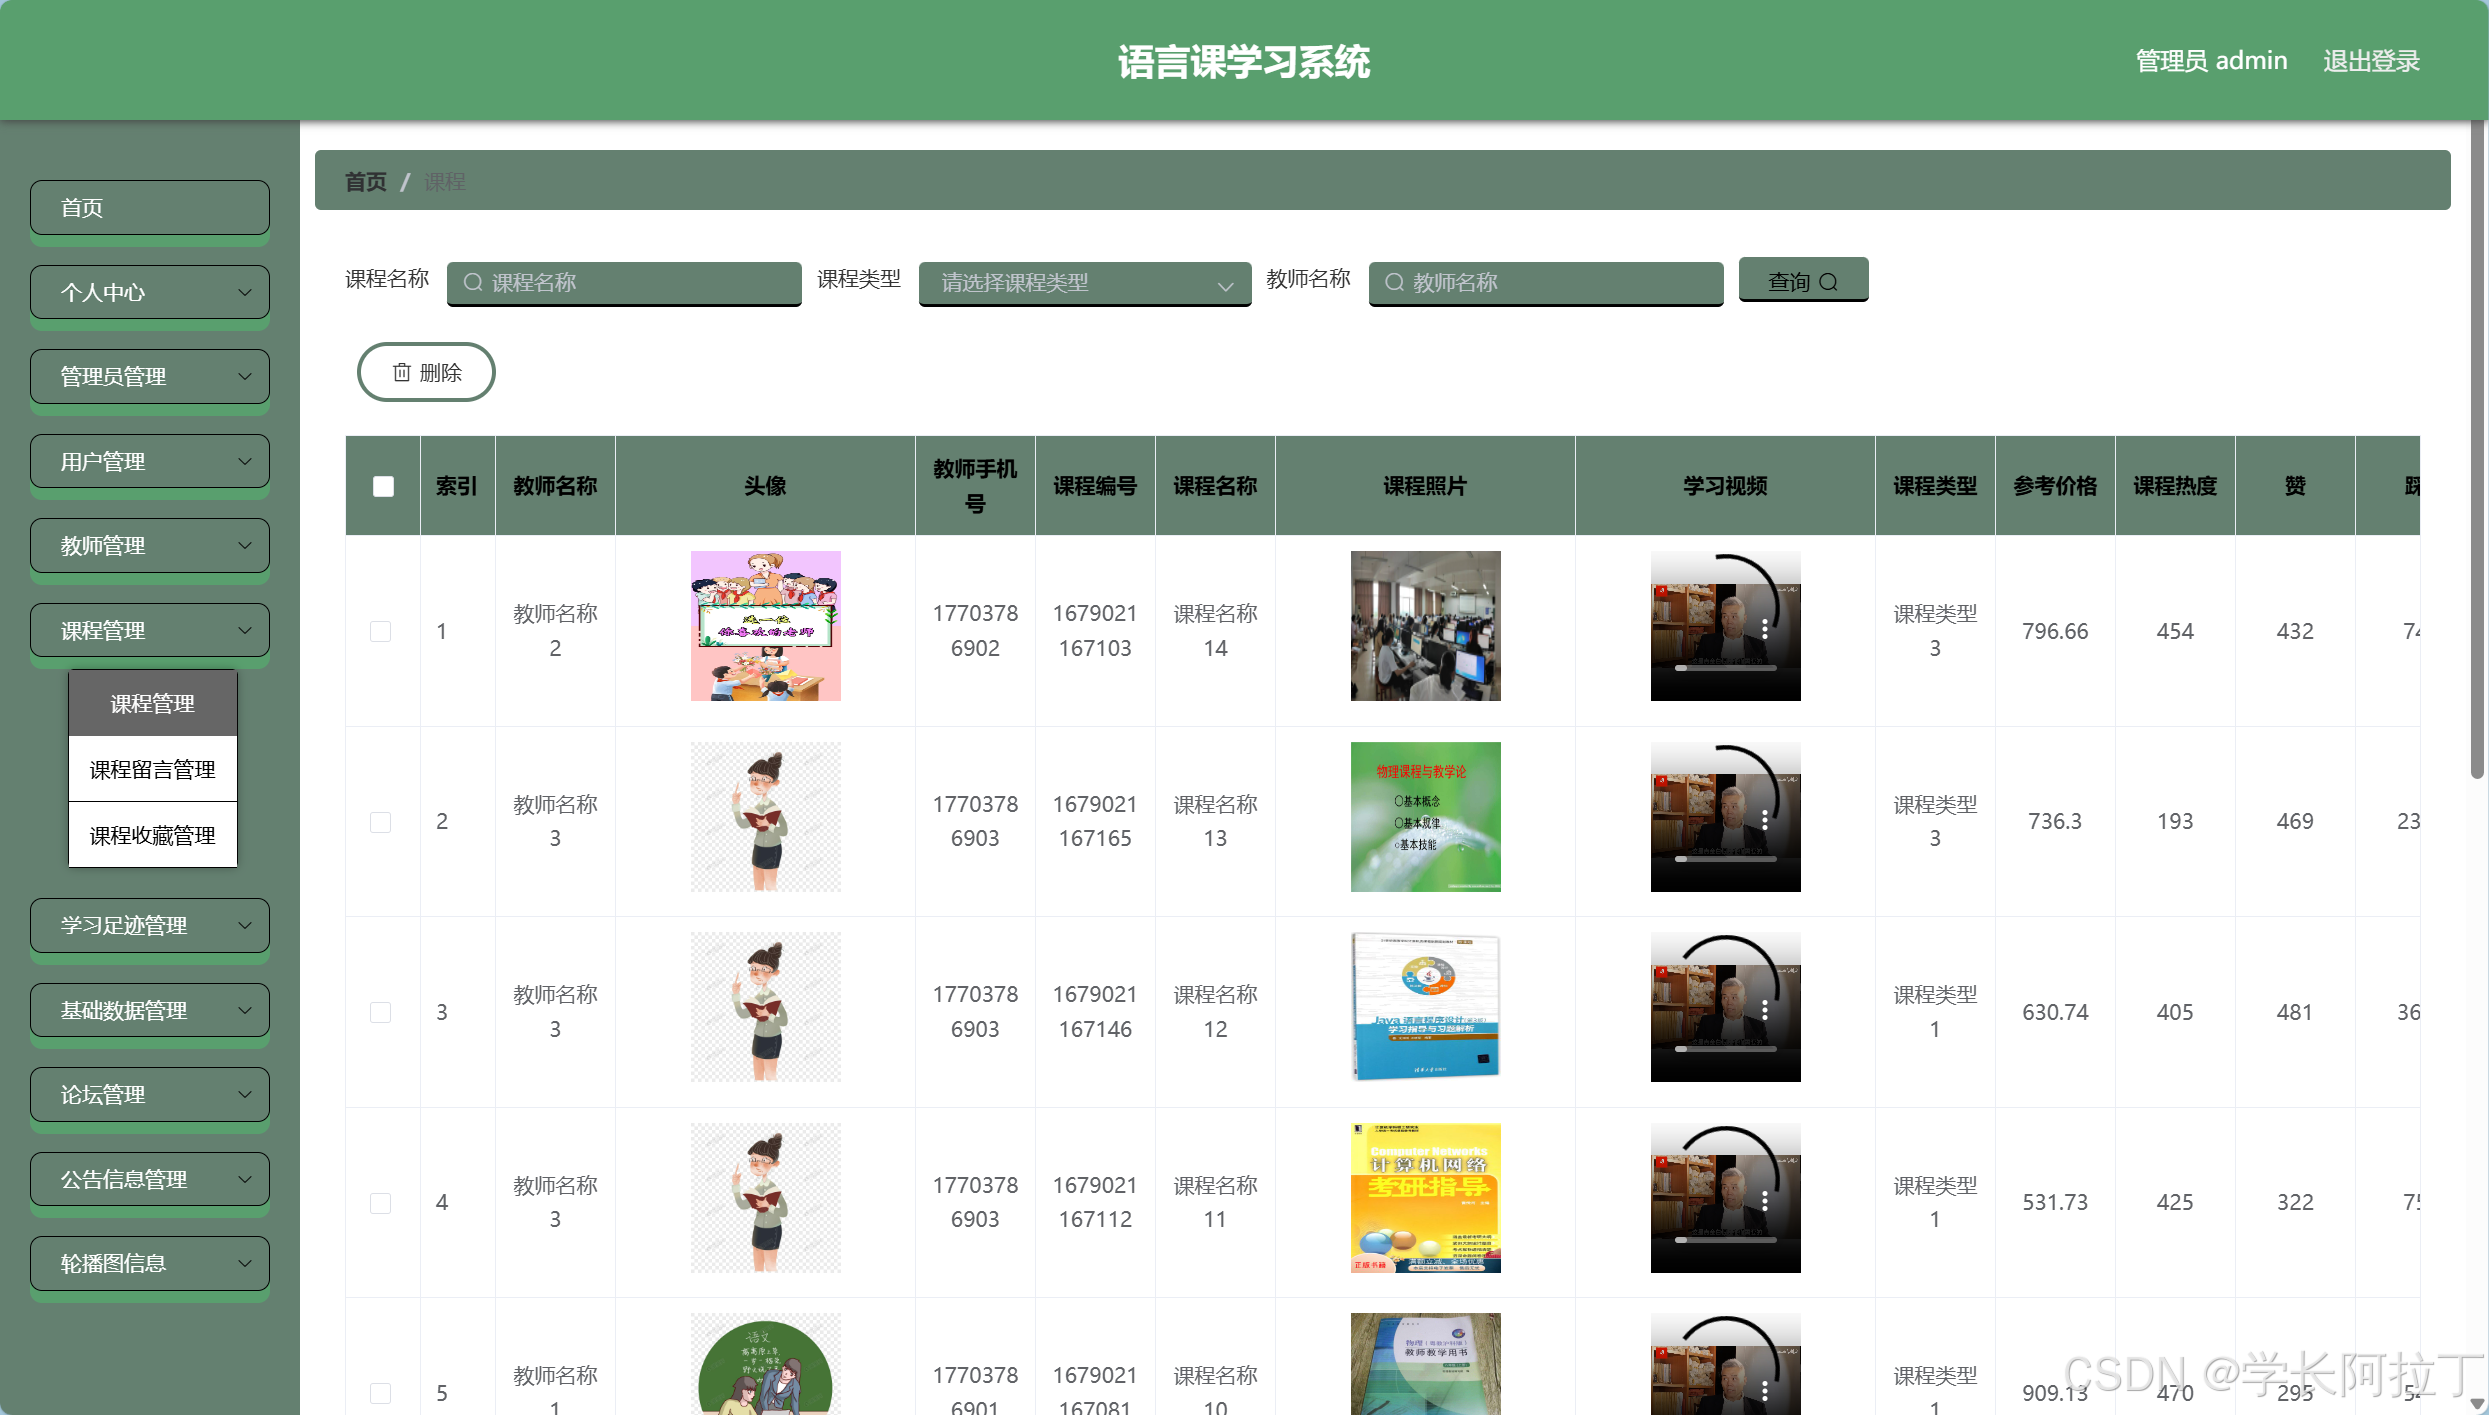Viewport: 2489px width, 1415px height.
Task: Click the play area of row 3 learning video
Action: [x=1725, y=1007]
